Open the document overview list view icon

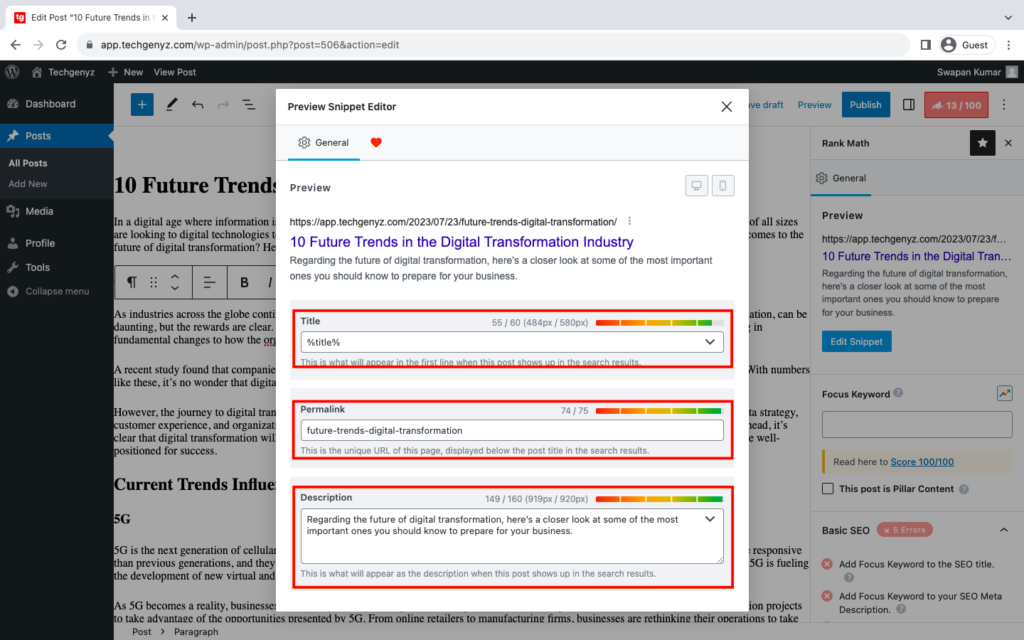tap(249, 104)
